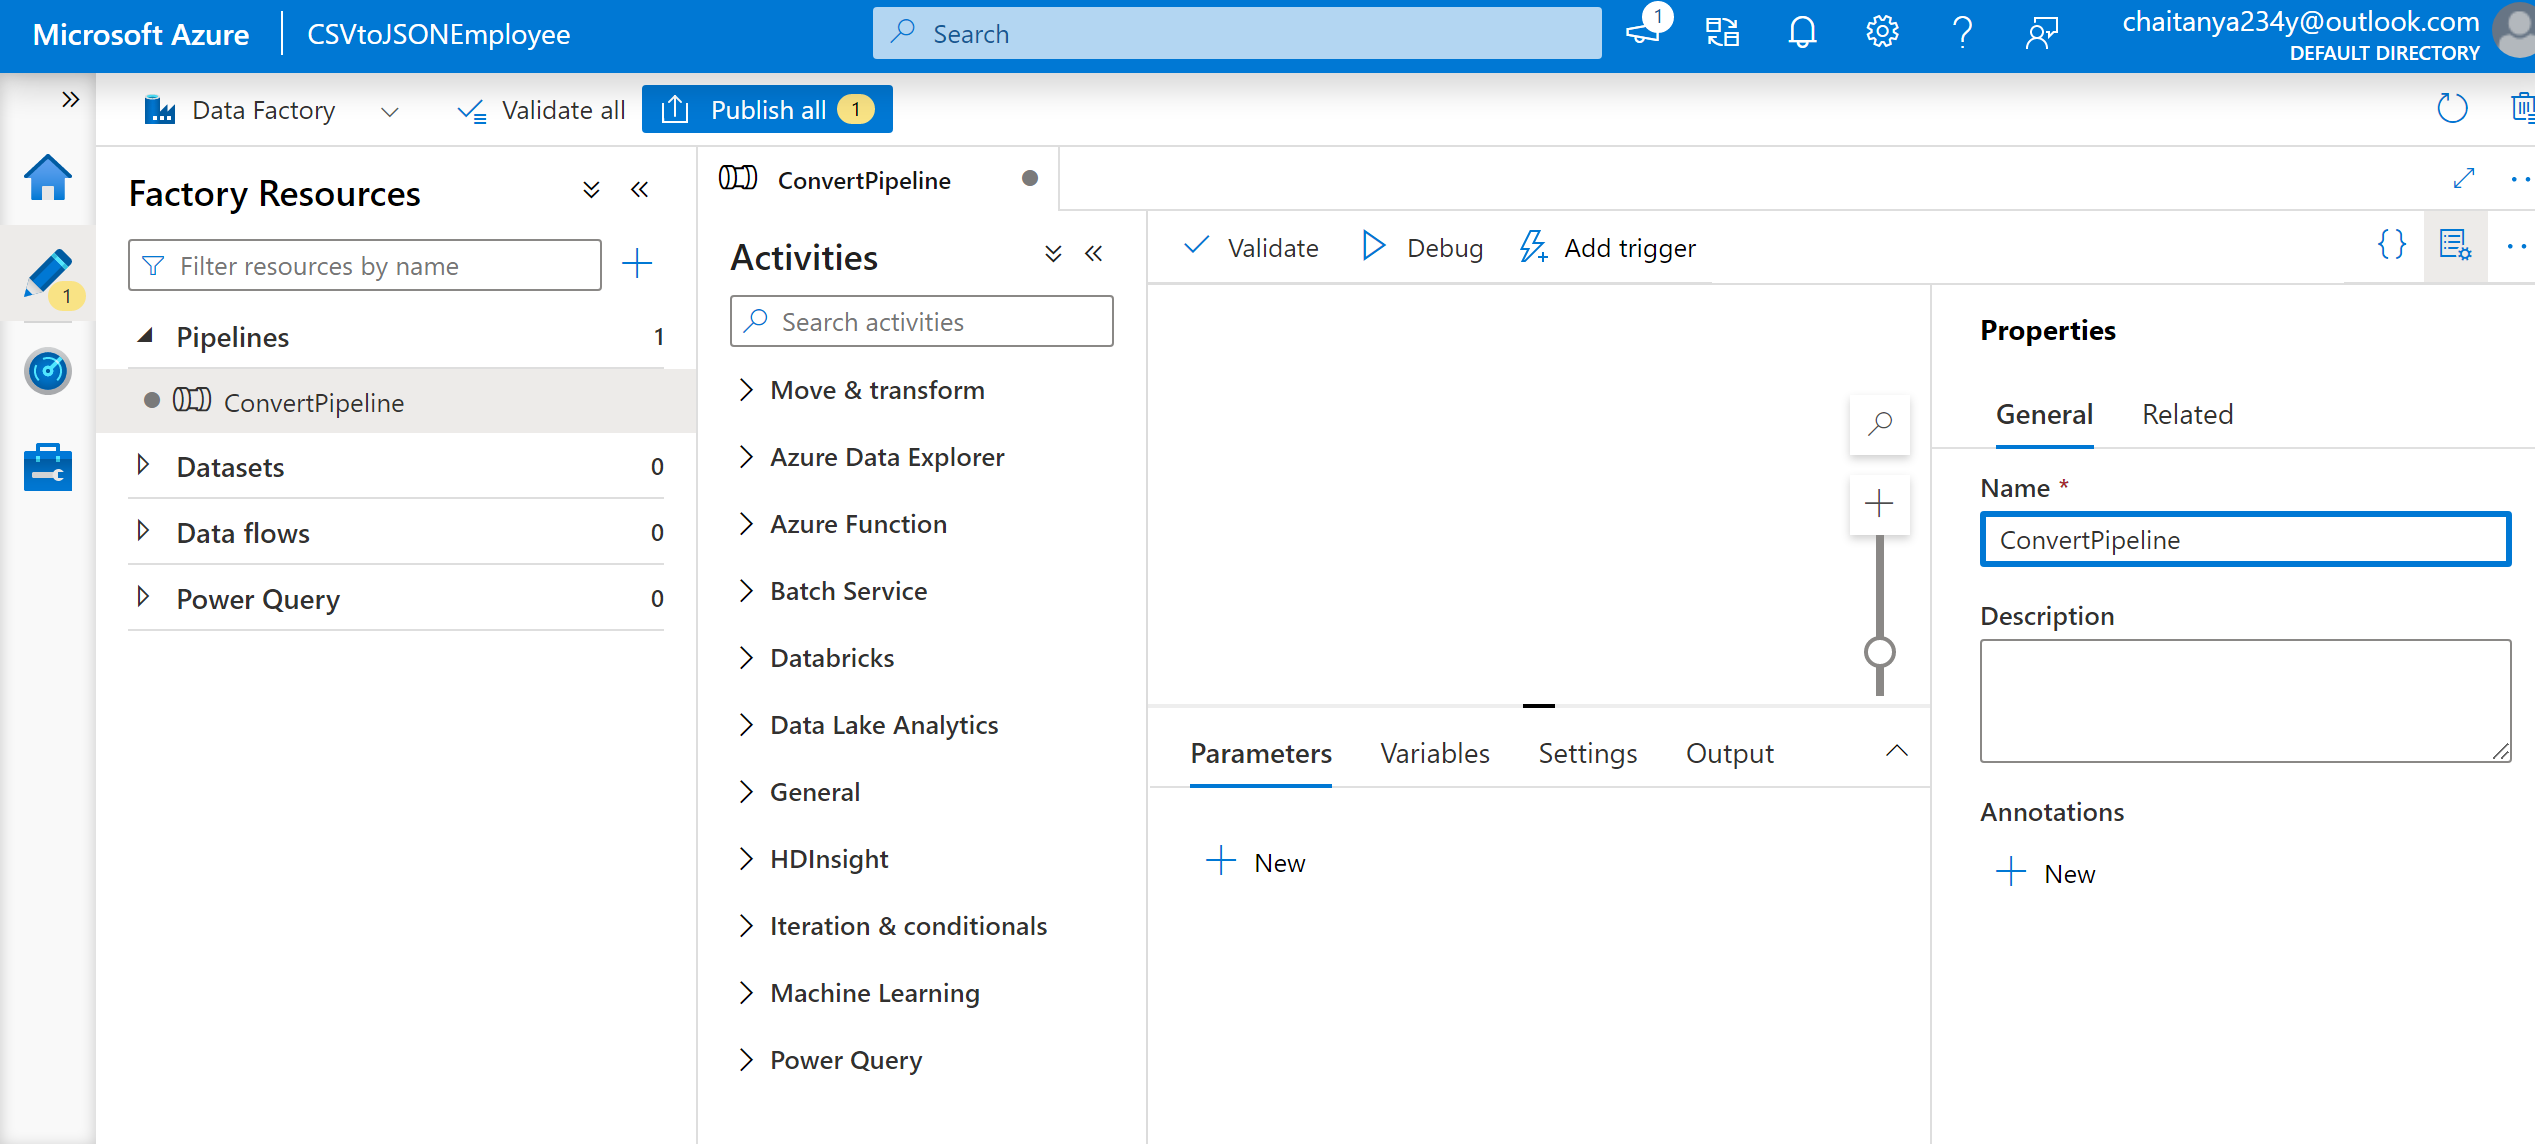
Task: Open the Data Factory dropdown
Action: click(x=272, y=109)
